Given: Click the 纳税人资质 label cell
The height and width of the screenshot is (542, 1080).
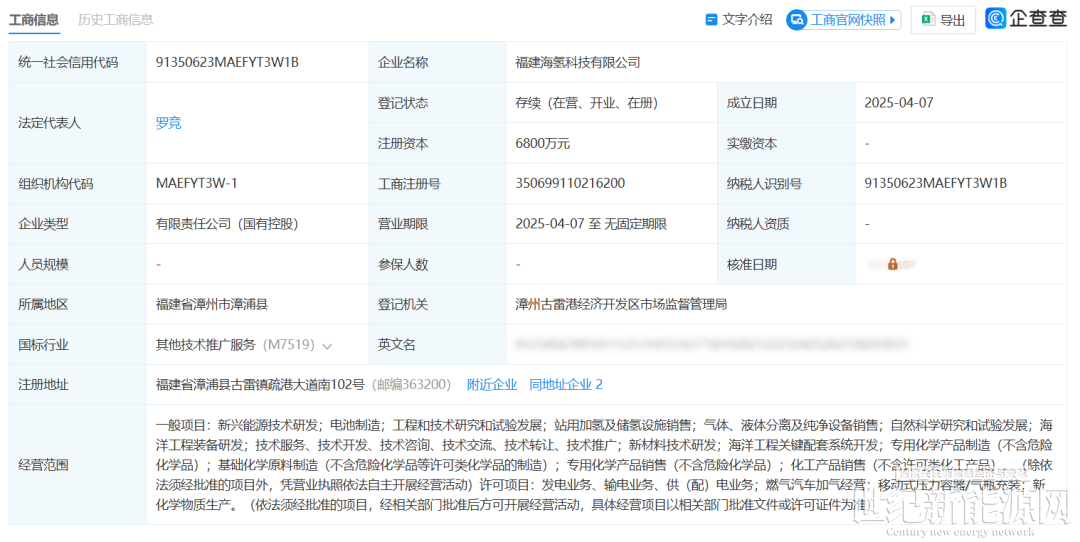Looking at the screenshot, I should [x=786, y=224].
